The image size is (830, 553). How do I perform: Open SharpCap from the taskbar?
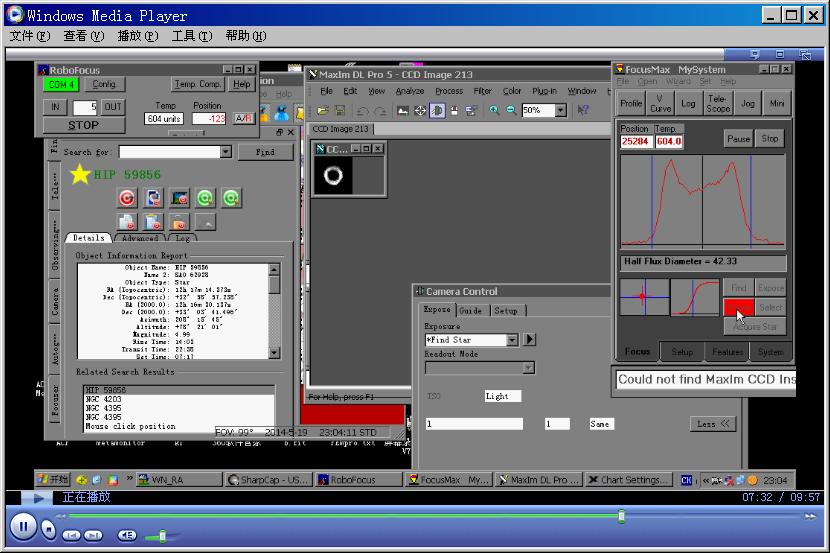[x=267, y=480]
